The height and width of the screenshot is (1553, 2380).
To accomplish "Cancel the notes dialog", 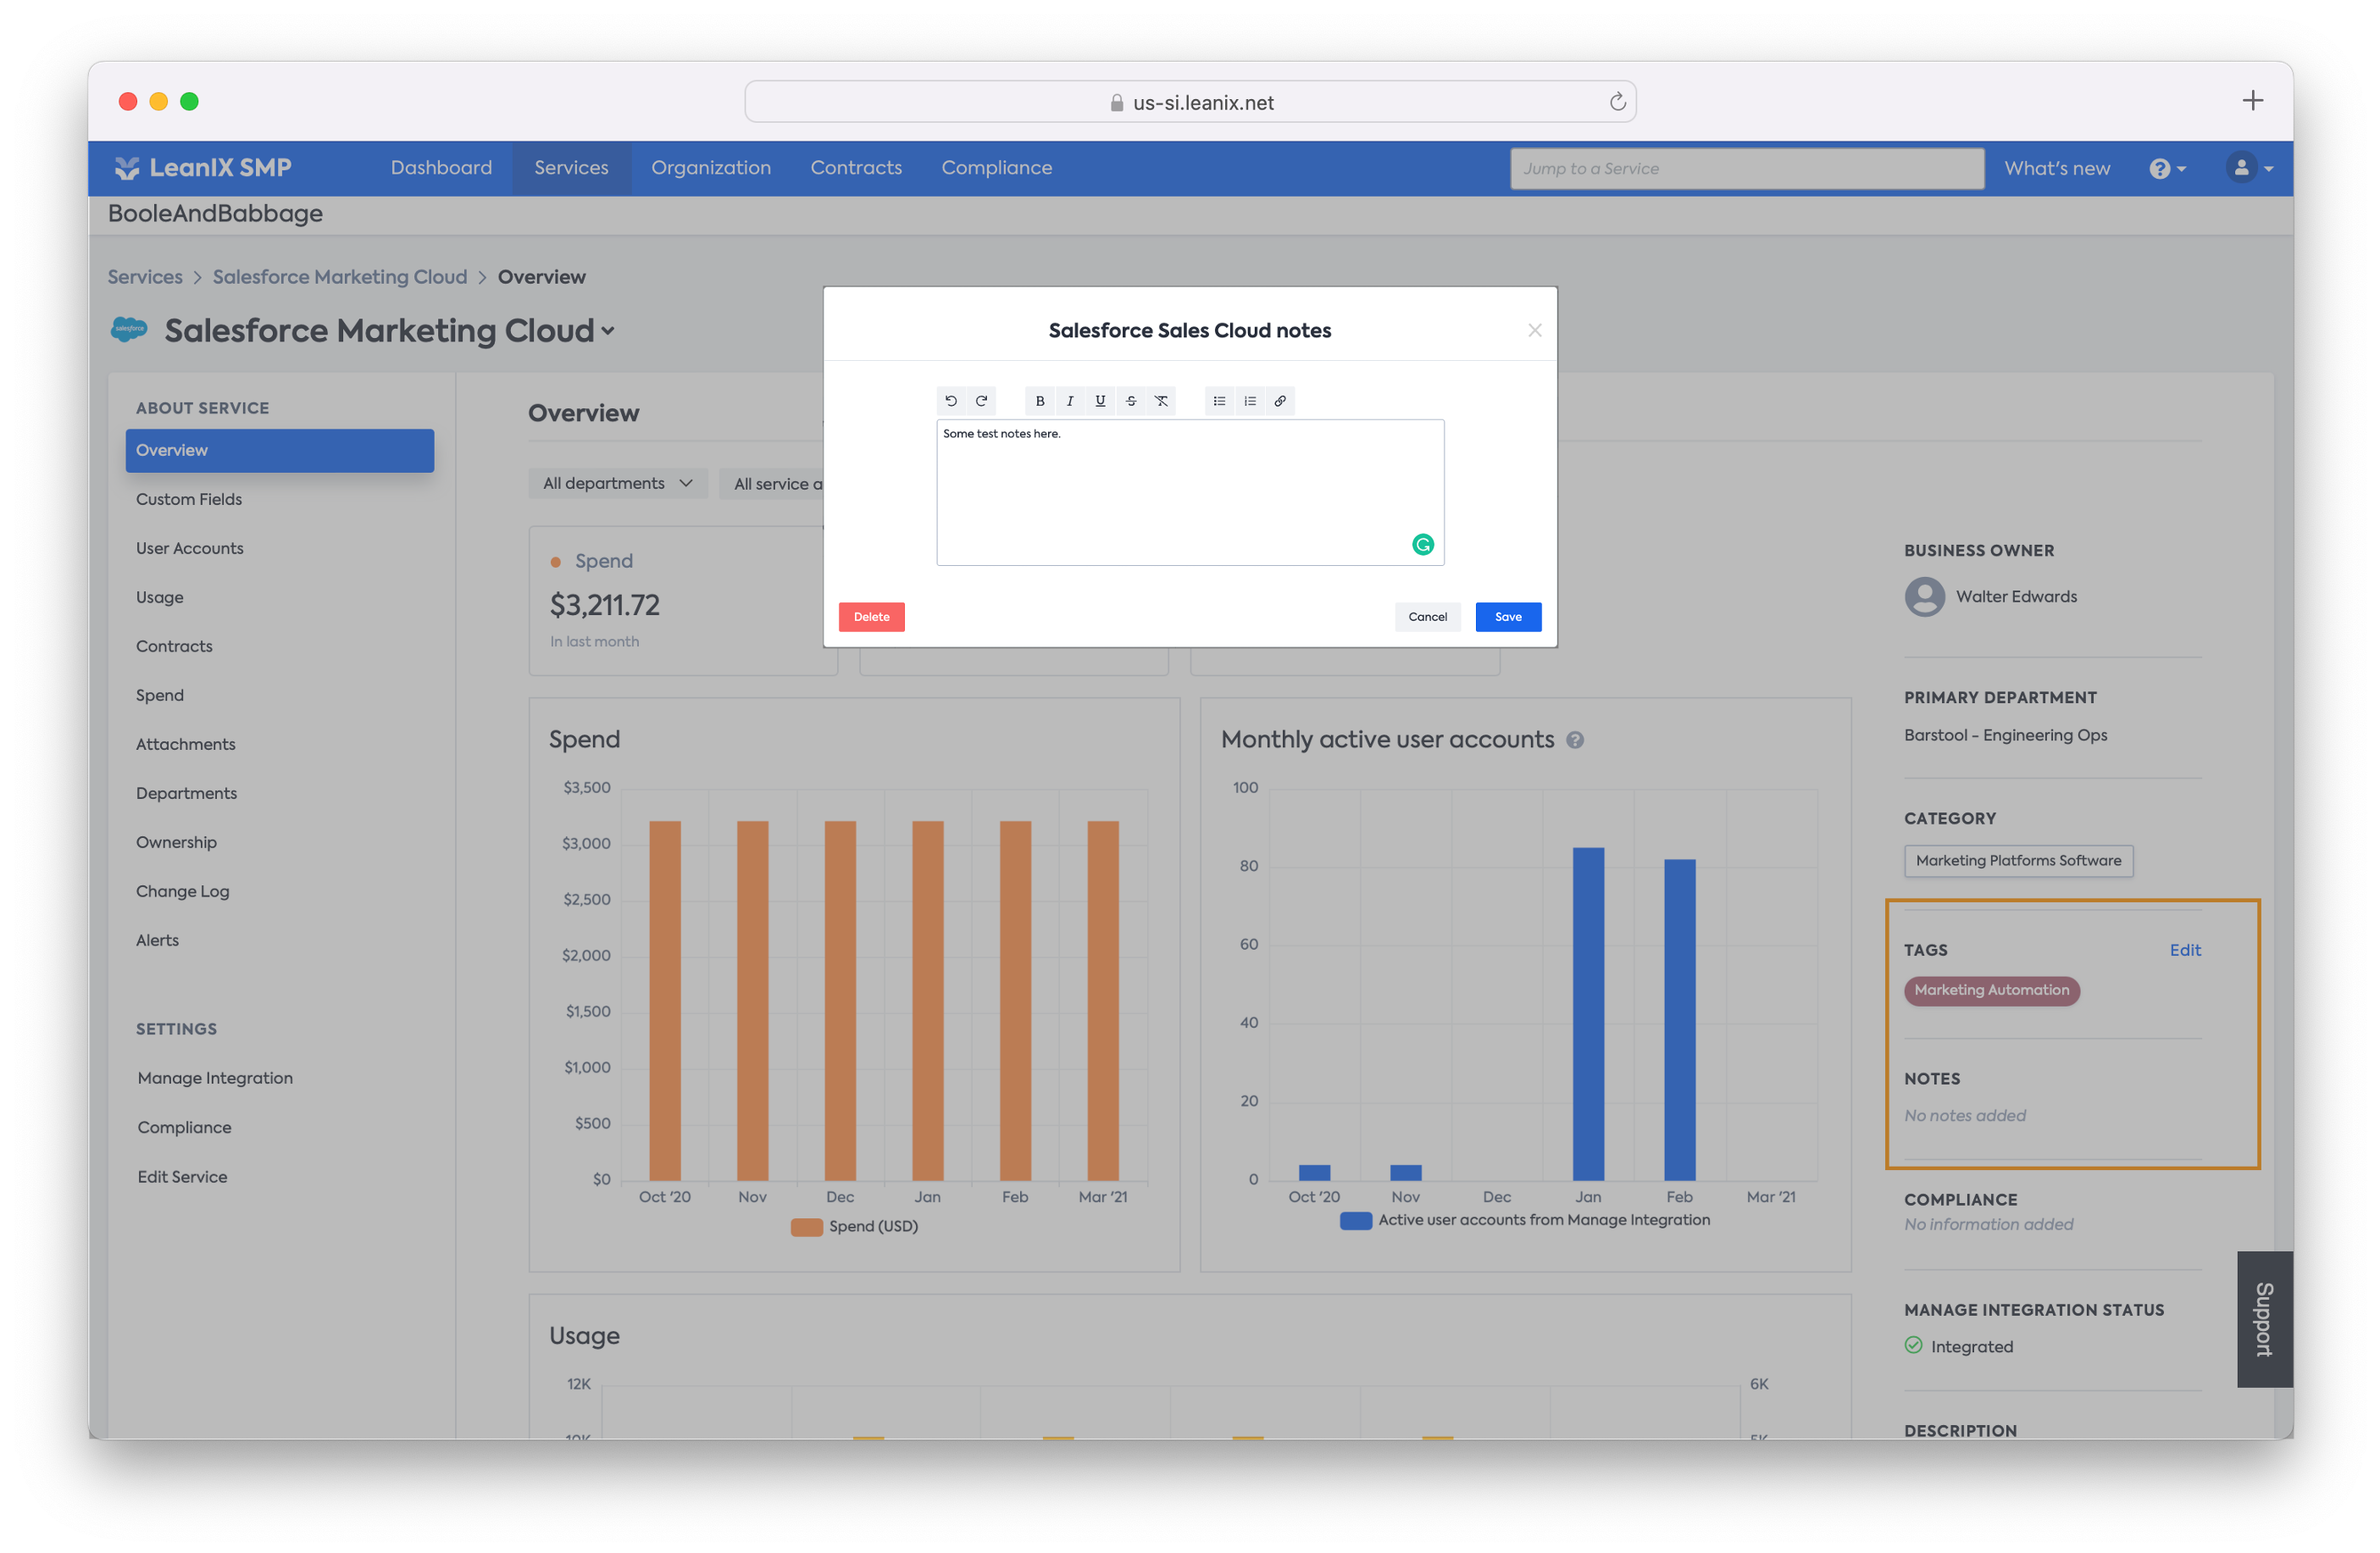I will (x=1427, y=617).
